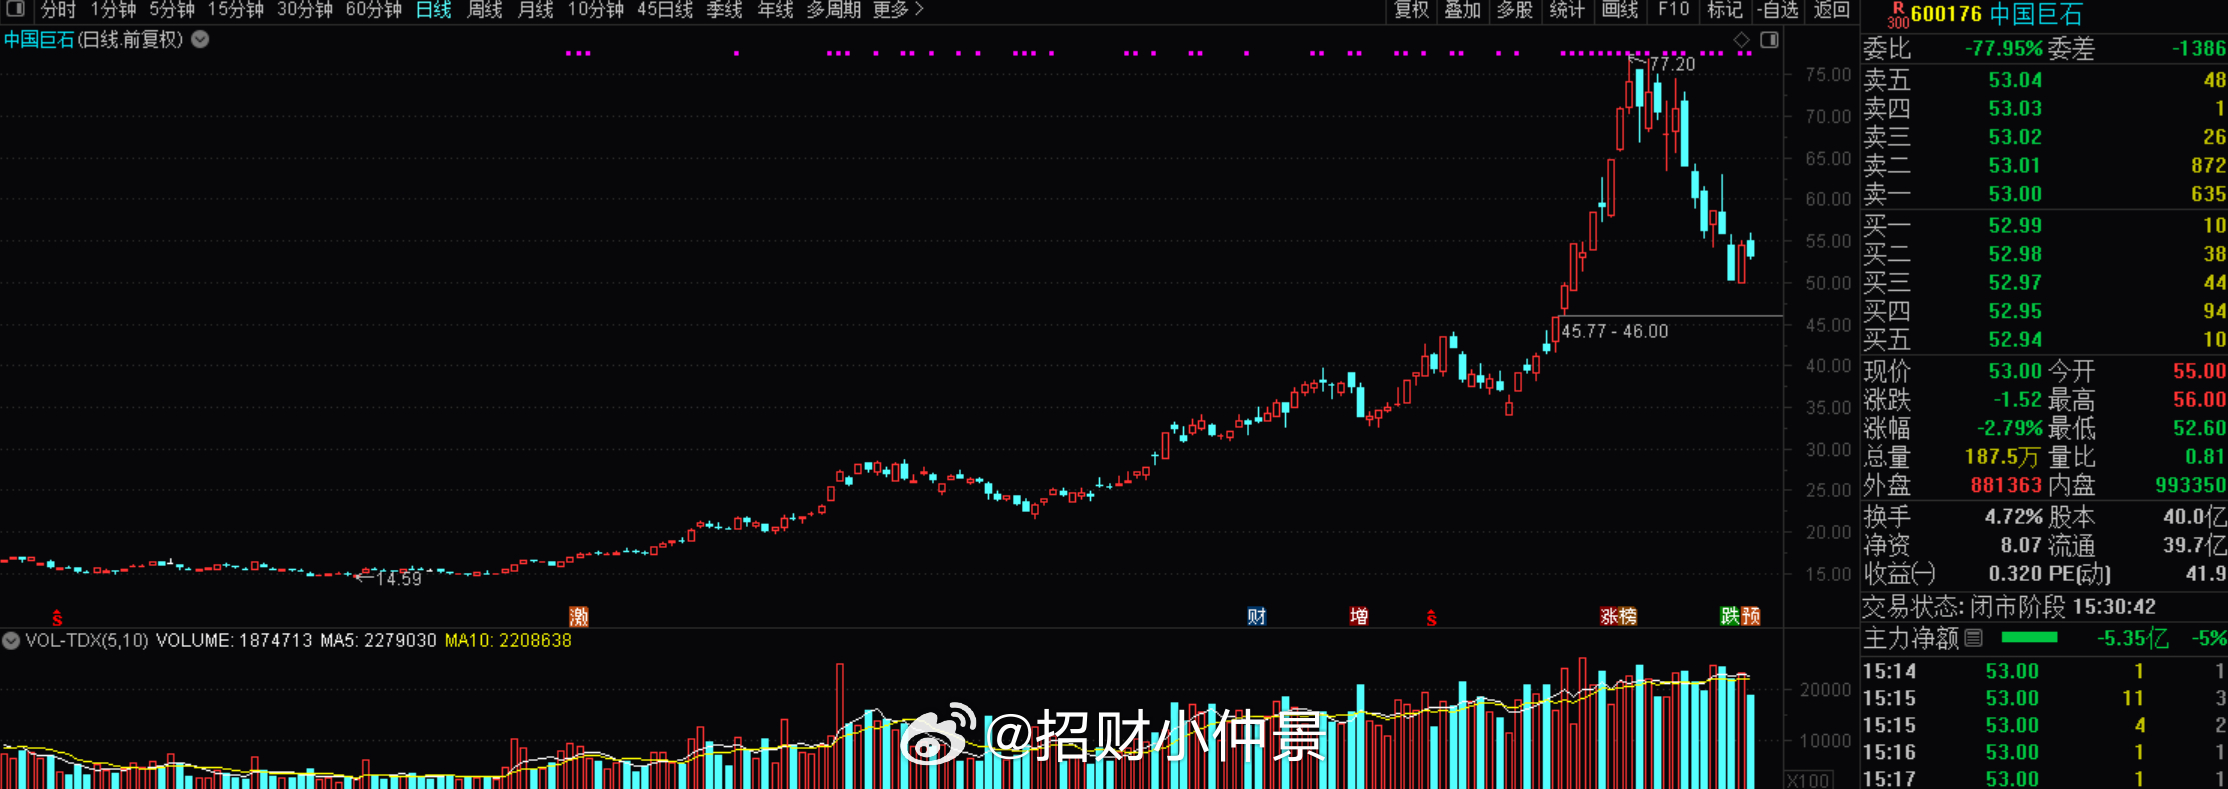This screenshot has width=2228, height=789.
Task: Collapse the VOL-TDX indicator dropdown
Action: point(11,640)
